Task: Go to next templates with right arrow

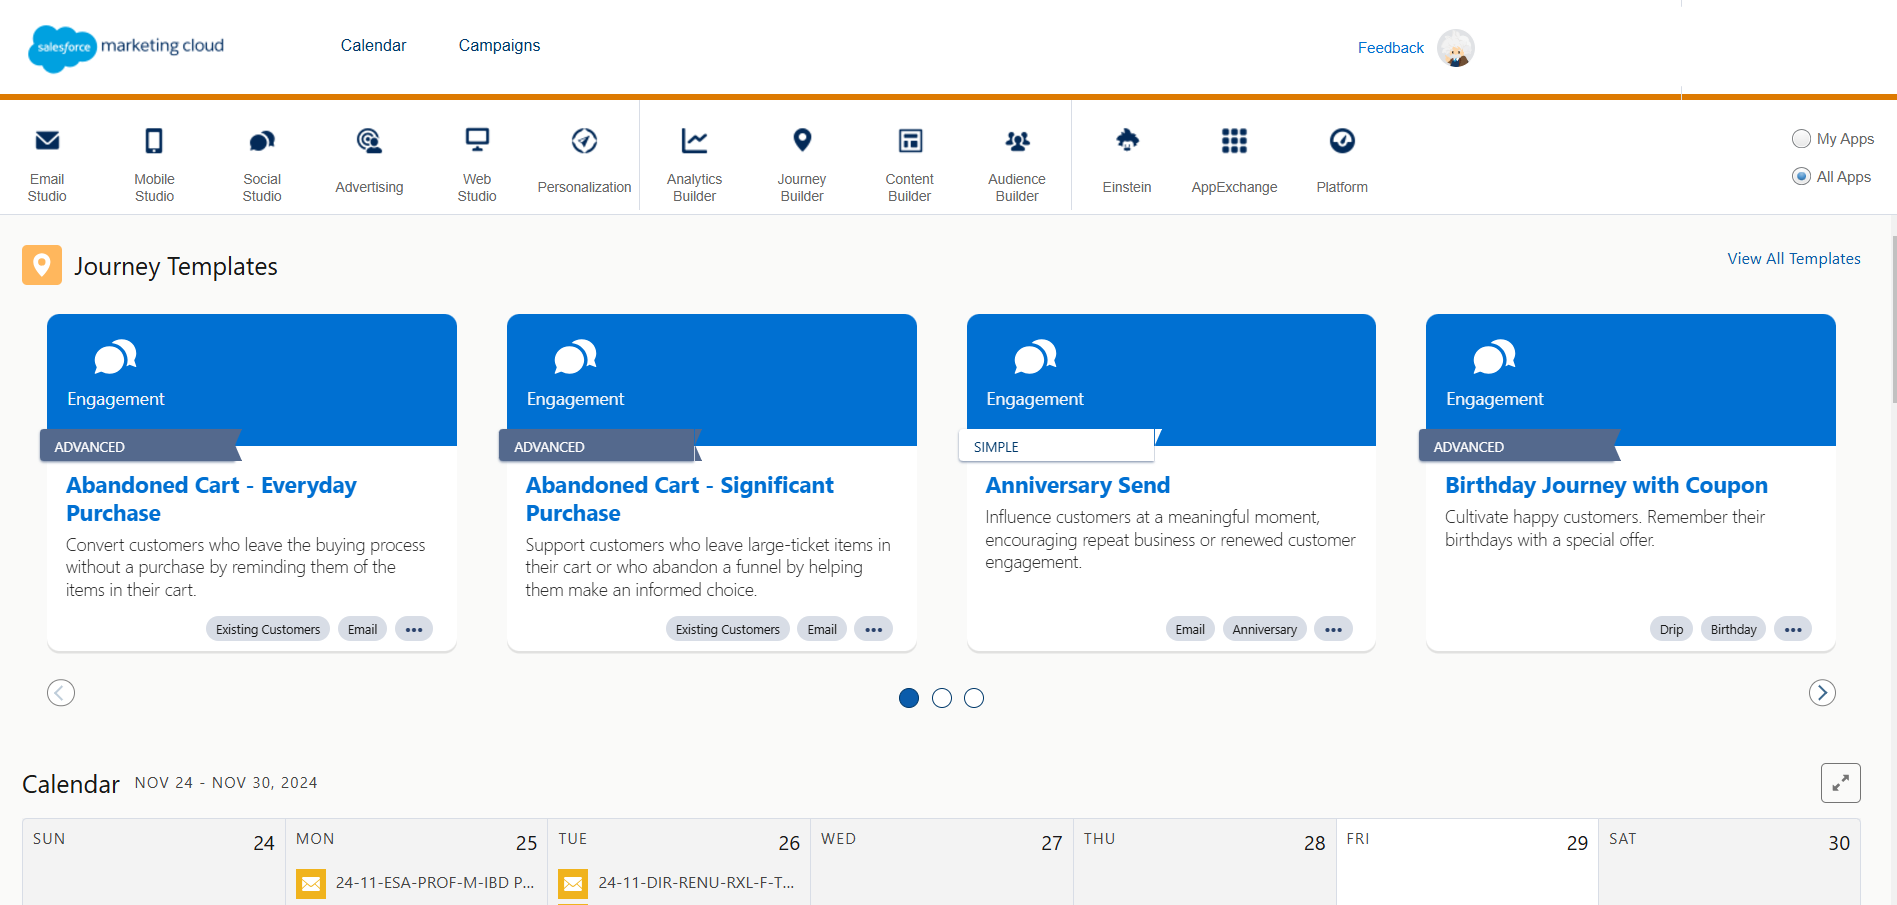Action: [1822, 693]
